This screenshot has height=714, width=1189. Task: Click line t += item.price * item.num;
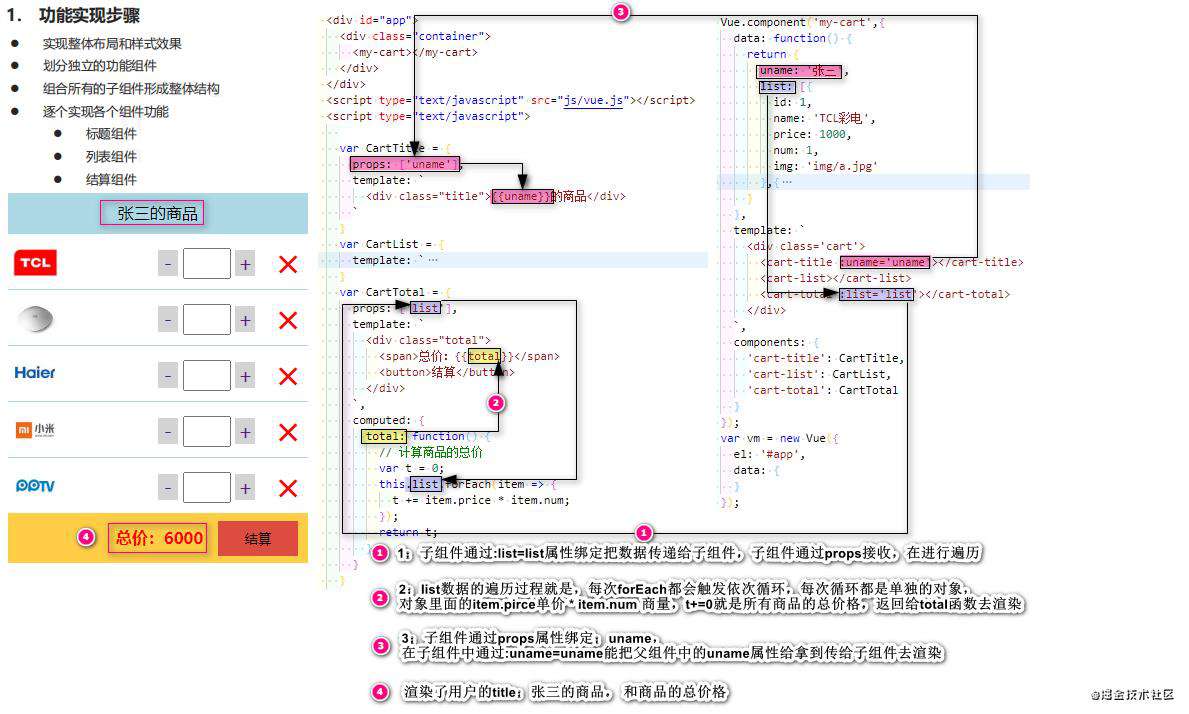pyautogui.click(x=481, y=500)
